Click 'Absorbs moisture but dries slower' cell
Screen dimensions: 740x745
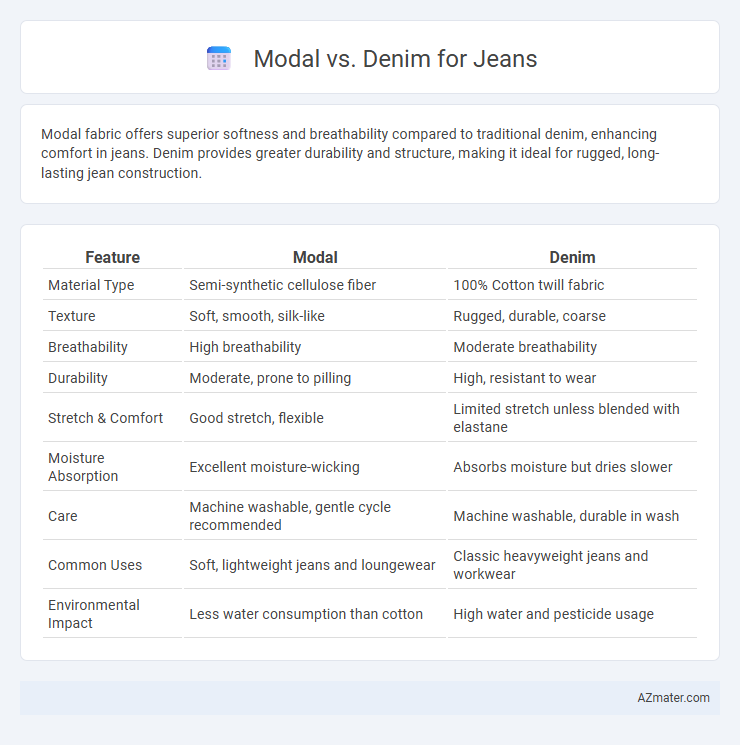click(x=563, y=467)
